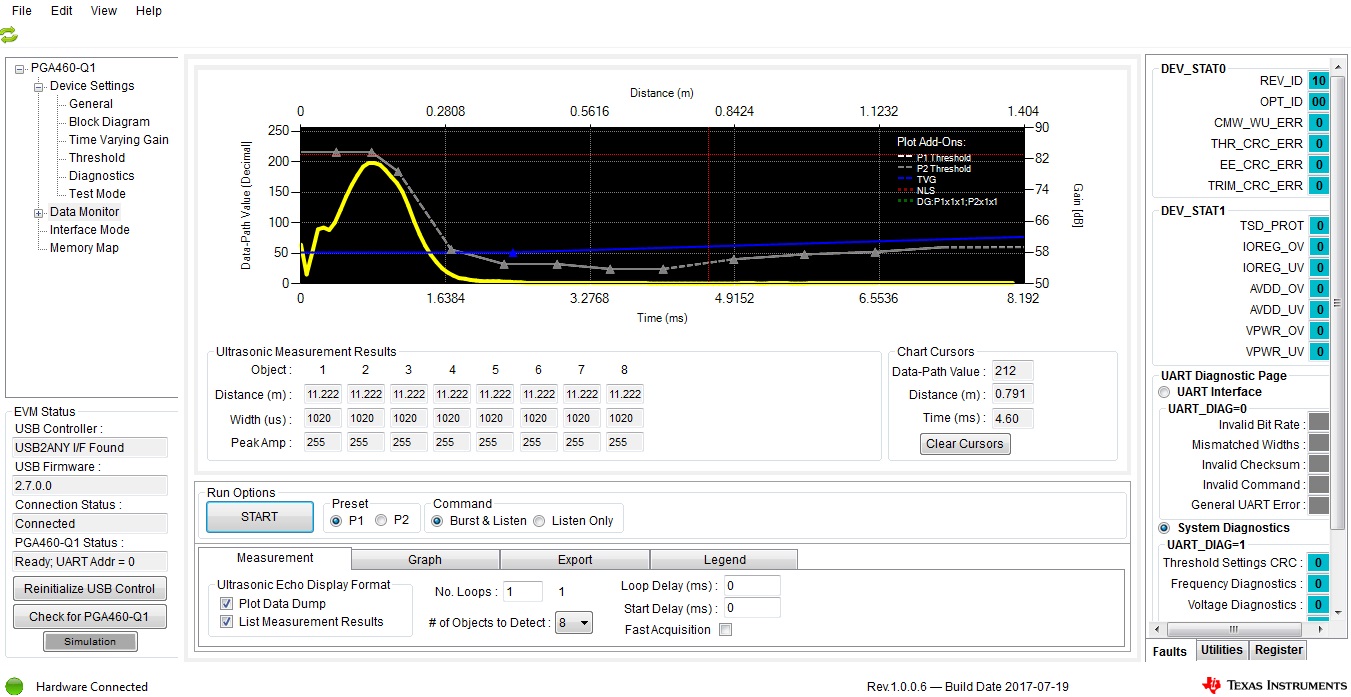Image resolution: width=1351 pixels, height=697 pixels.
Task: Open the View menu
Action: click(104, 11)
